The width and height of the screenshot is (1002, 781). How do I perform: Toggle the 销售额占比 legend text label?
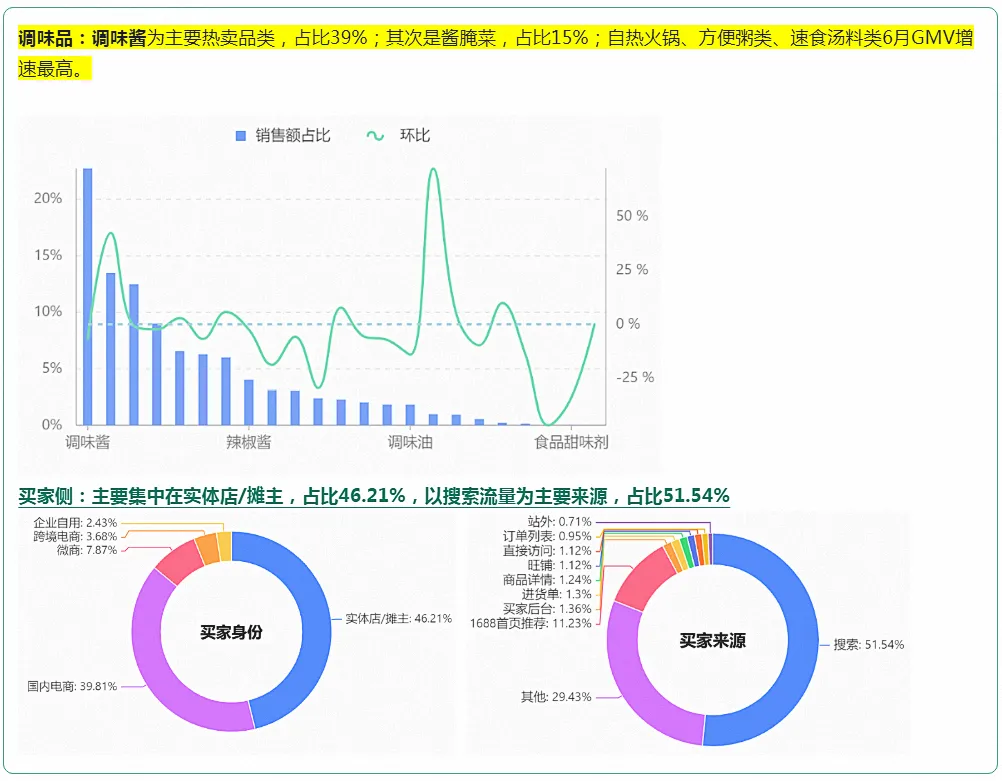coord(292,136)
